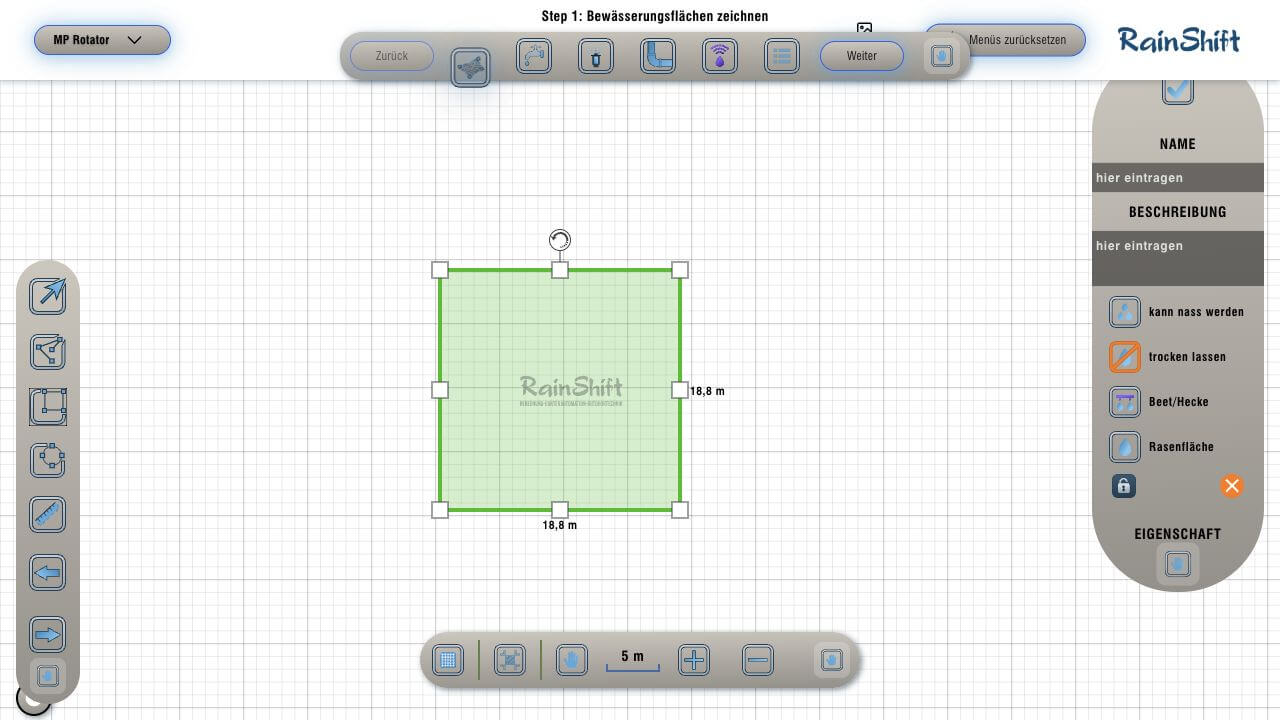Select the Beet/Hecke option

point(1160,402)
